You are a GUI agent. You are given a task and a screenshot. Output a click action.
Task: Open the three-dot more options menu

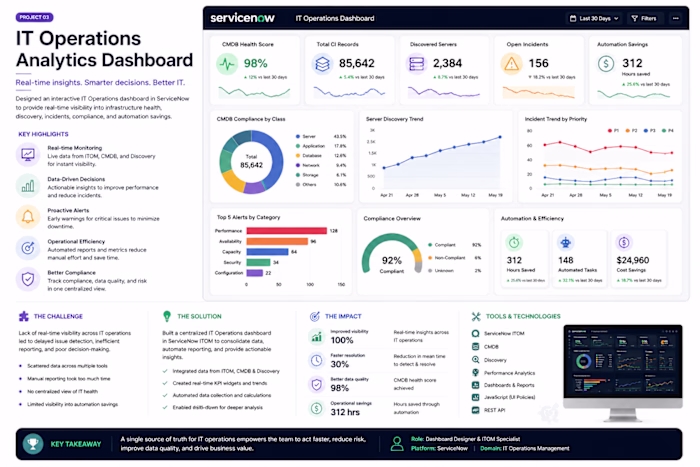(675, 18)
